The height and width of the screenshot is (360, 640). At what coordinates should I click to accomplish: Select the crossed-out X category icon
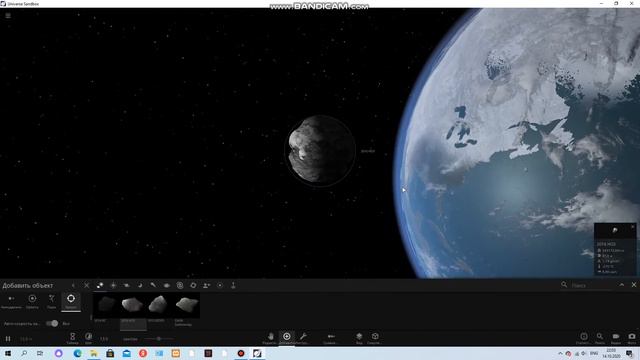tap(87, 285)
